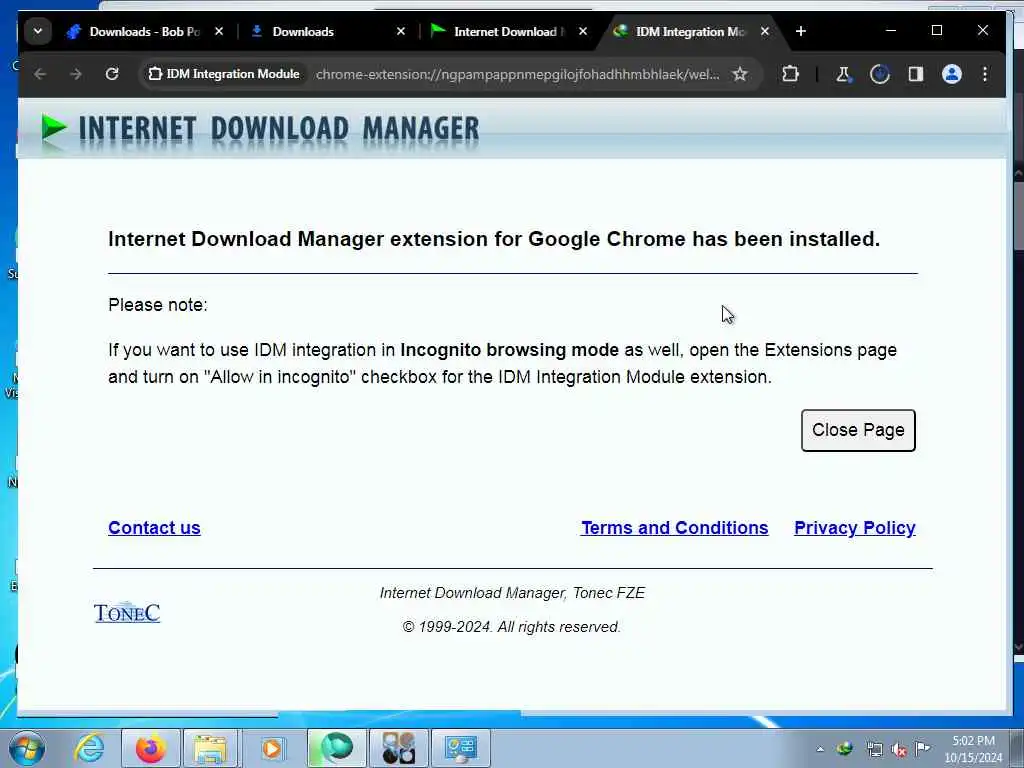Image resolution: width=1024 pixels, height=768 pixels.
Task: Close the Downloads tab
Action: coord(400,31)
